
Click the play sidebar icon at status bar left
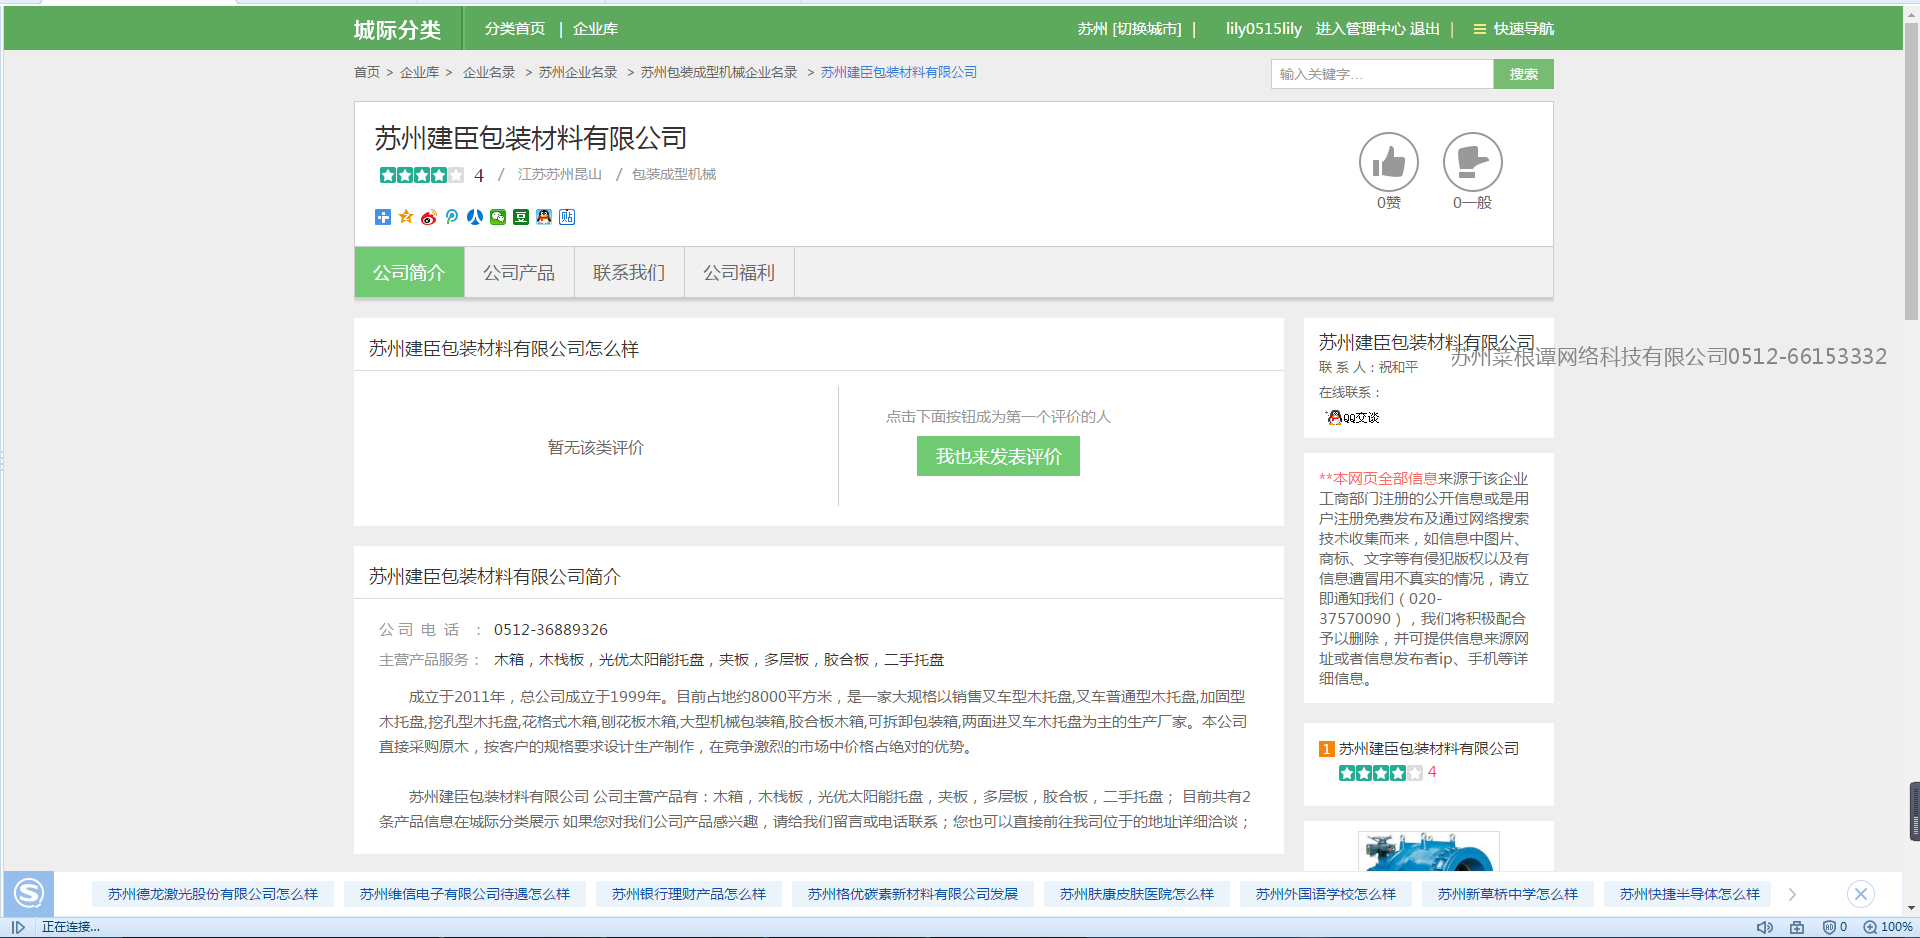(18, 927)
